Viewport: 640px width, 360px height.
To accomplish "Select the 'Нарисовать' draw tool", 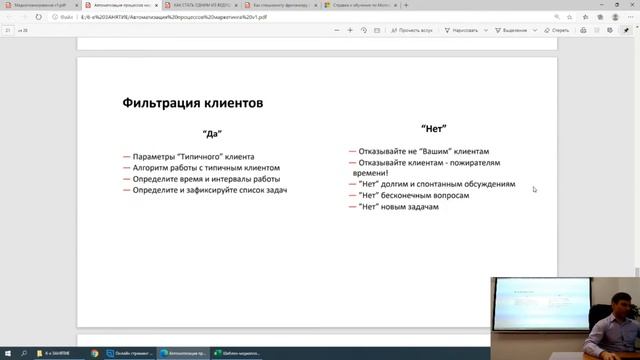I will pyautogui.click(x=461, y=30).
